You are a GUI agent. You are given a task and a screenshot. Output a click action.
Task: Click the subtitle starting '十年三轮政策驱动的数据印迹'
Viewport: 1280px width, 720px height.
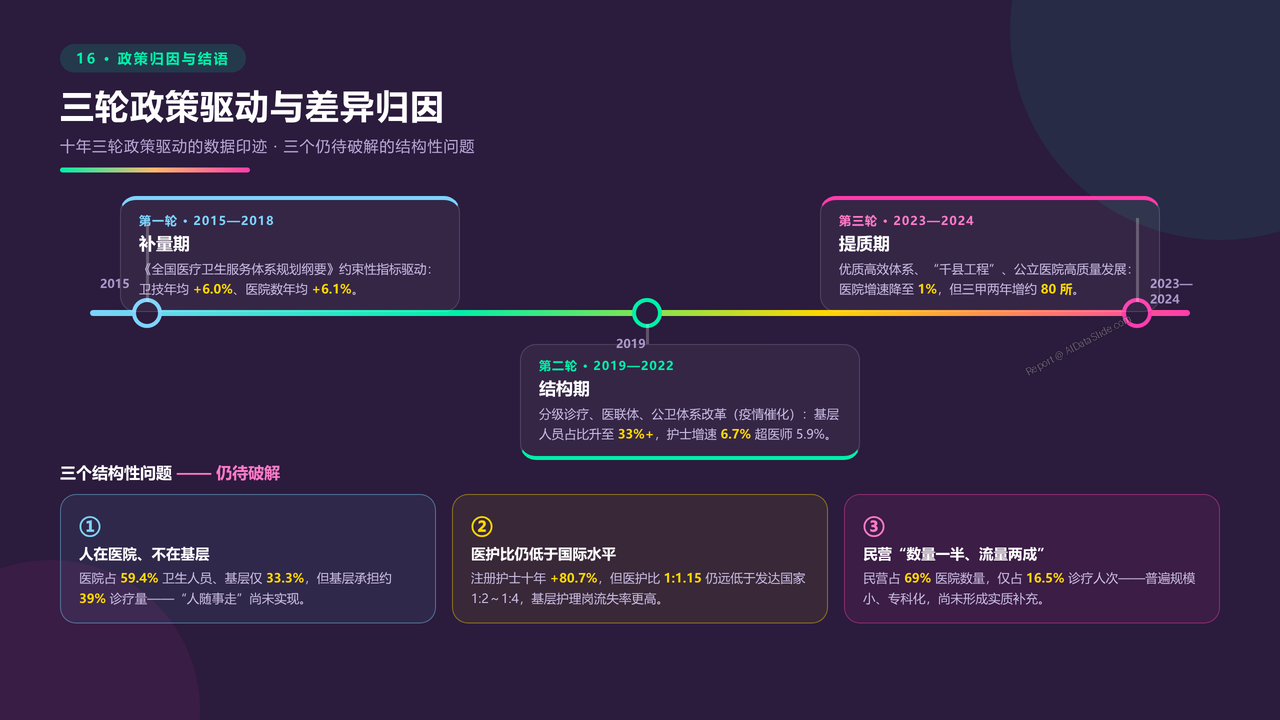tap(267, 146)
